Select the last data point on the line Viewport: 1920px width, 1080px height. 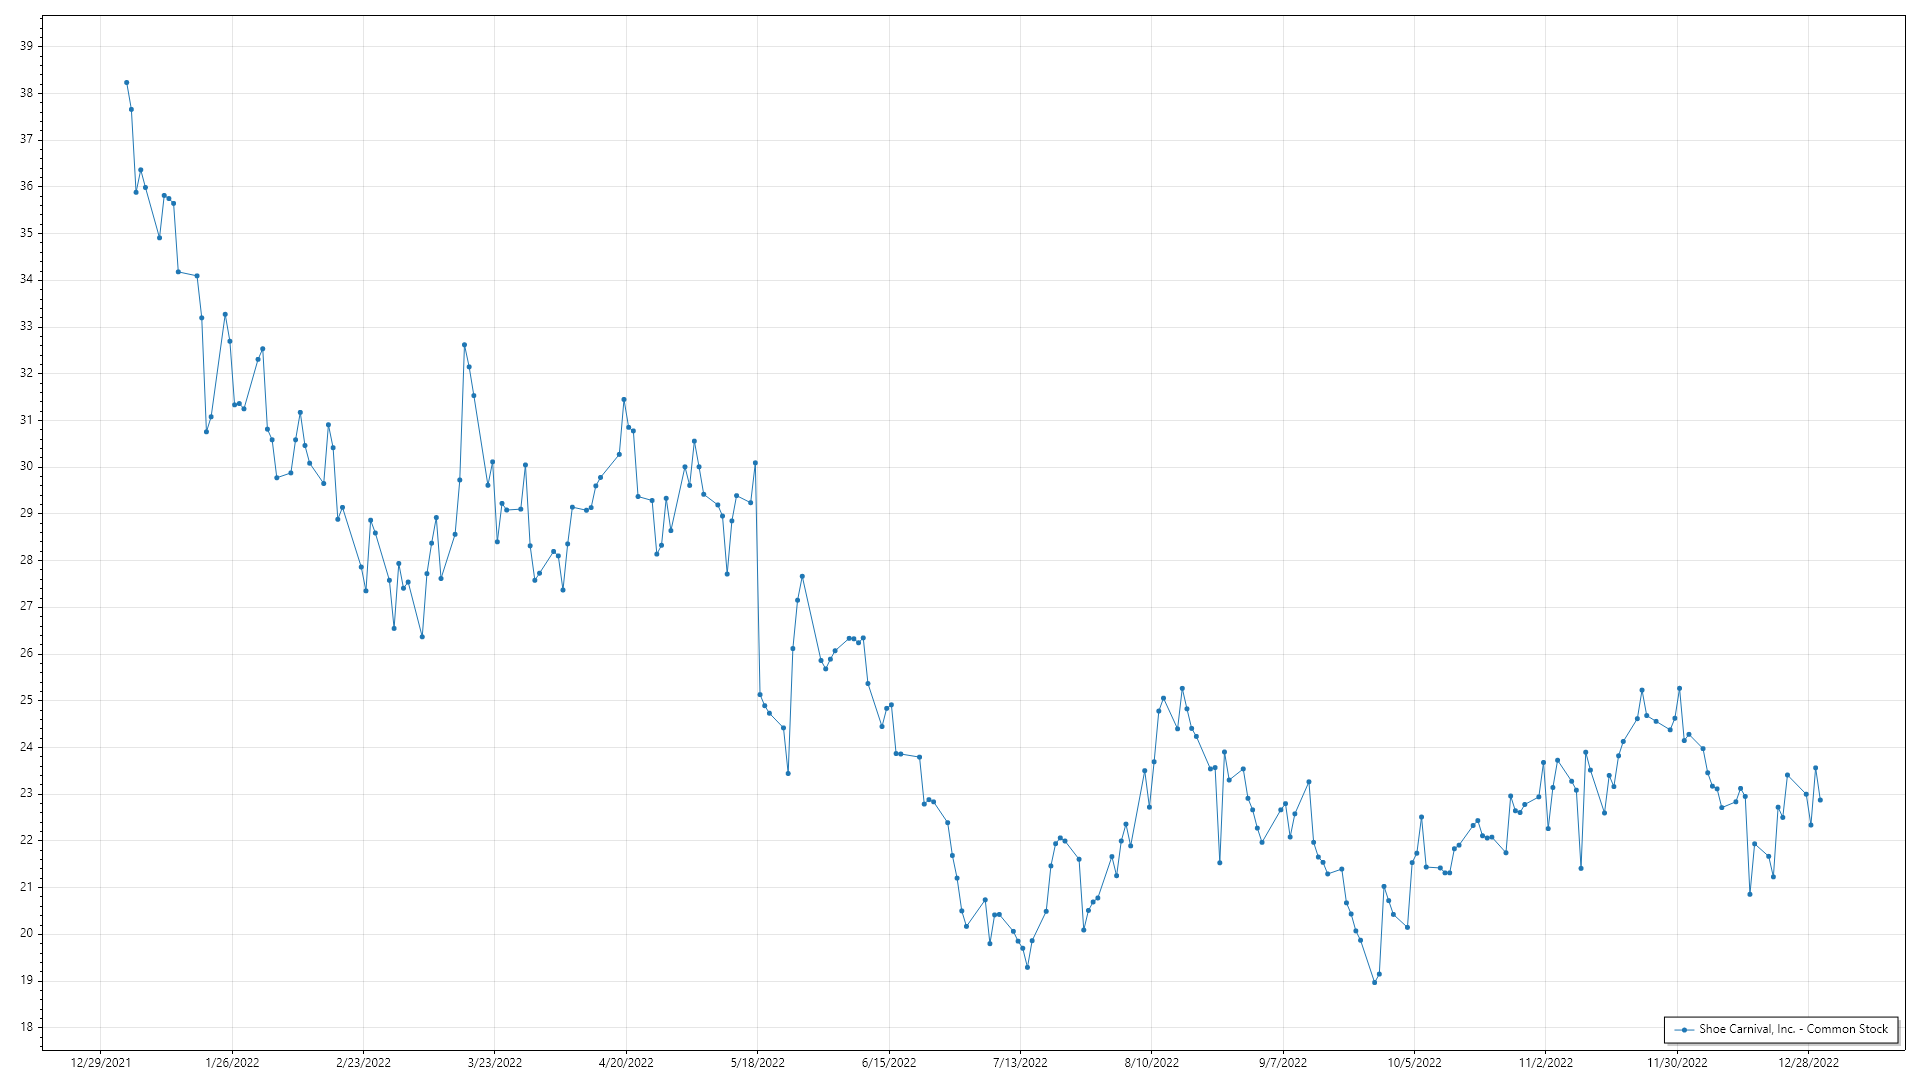click(x=1820, y=800)
